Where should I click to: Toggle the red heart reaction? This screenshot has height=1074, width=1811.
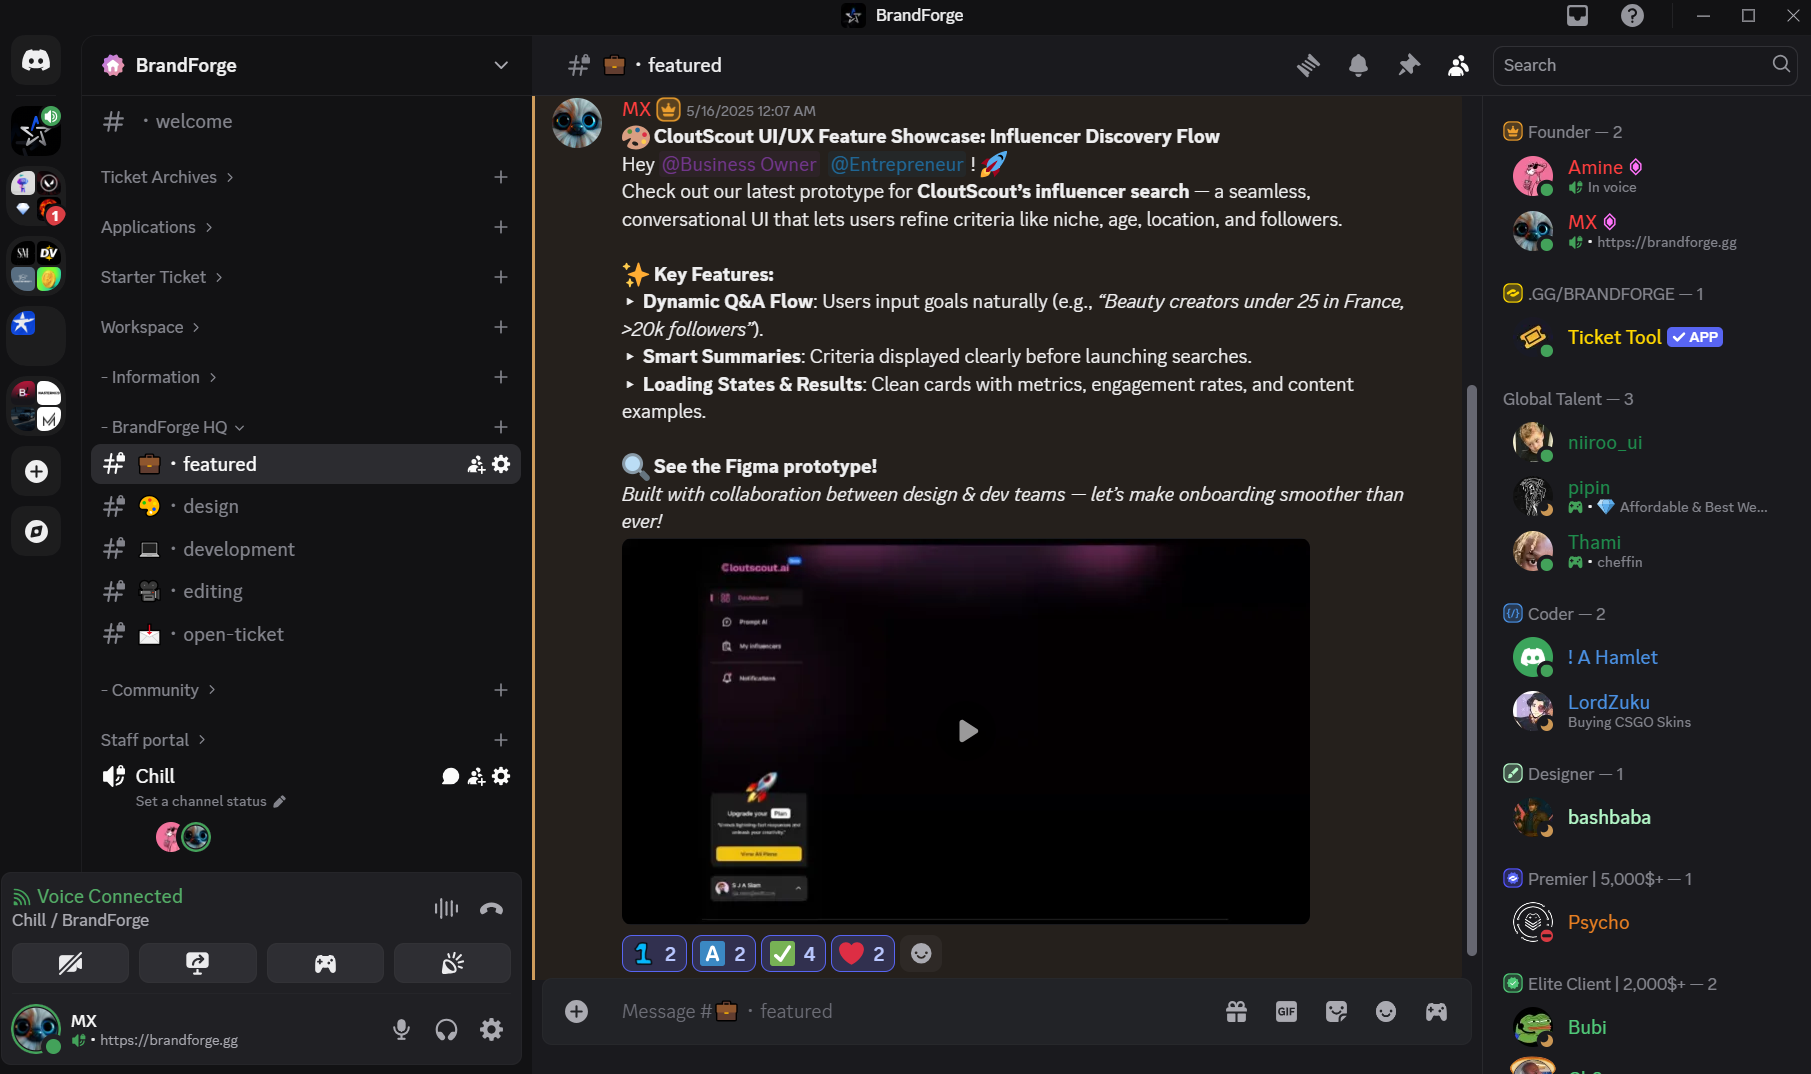pyautogui.click(x=863, y=954)
